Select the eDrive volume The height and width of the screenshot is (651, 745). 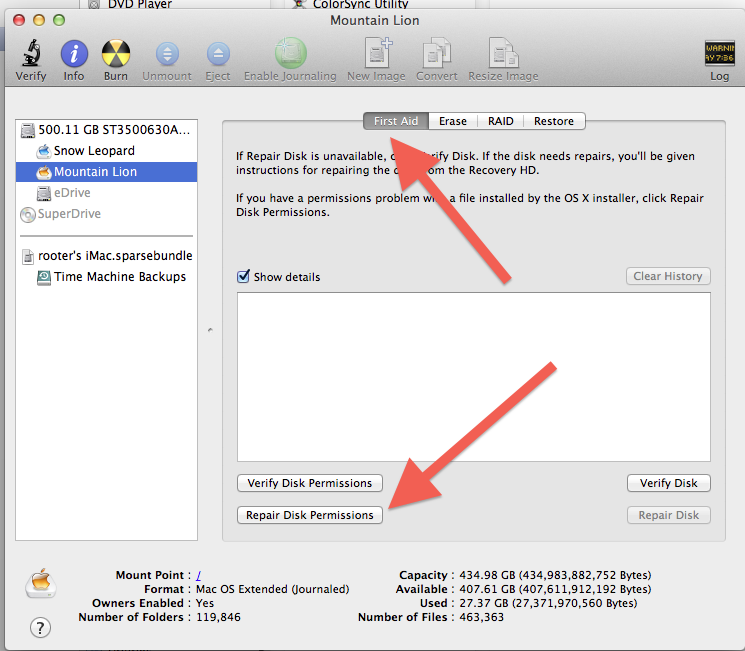[106, 192]
